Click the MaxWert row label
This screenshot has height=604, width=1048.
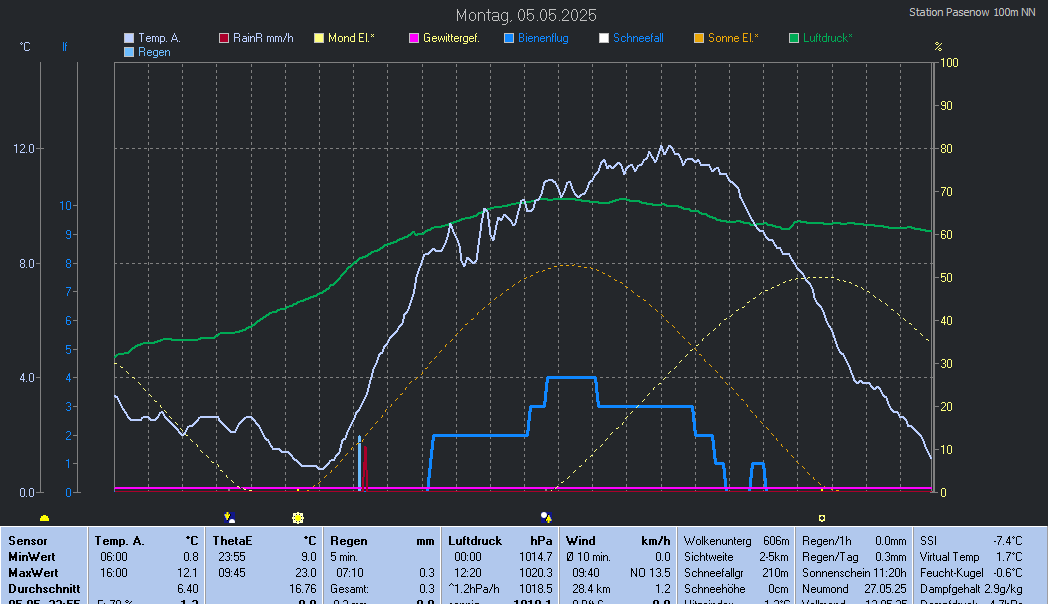coord(33,573)
